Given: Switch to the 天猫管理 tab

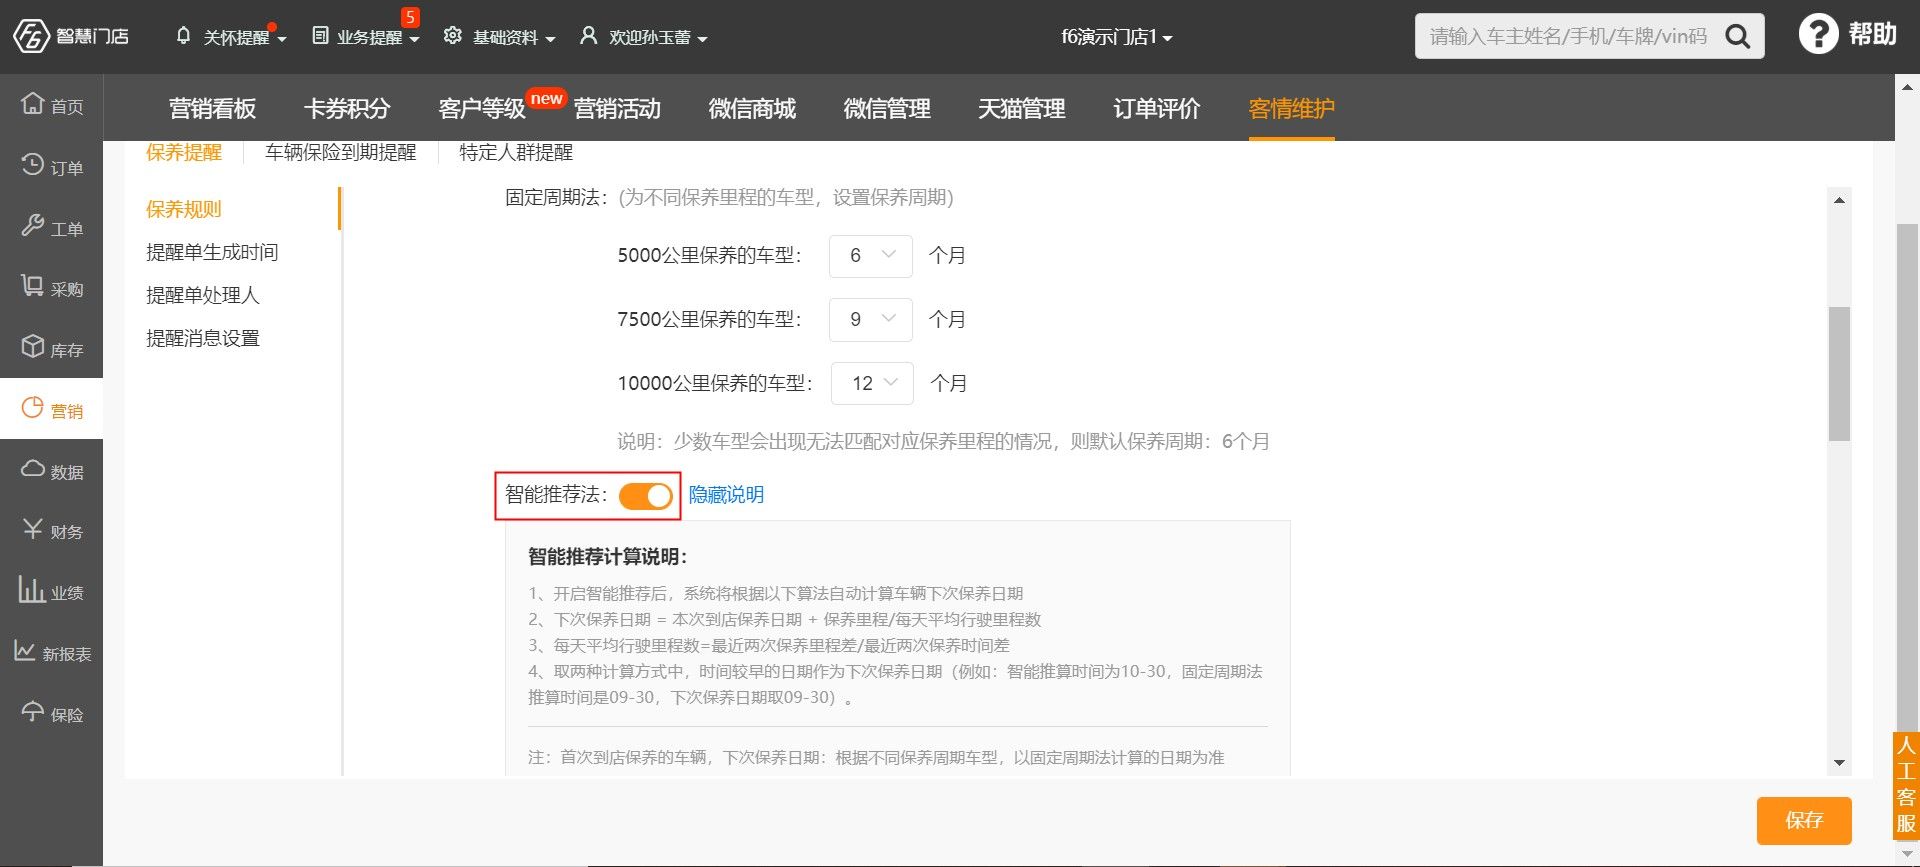Looking at the screenshot, I should click(x=1022, y=108).
